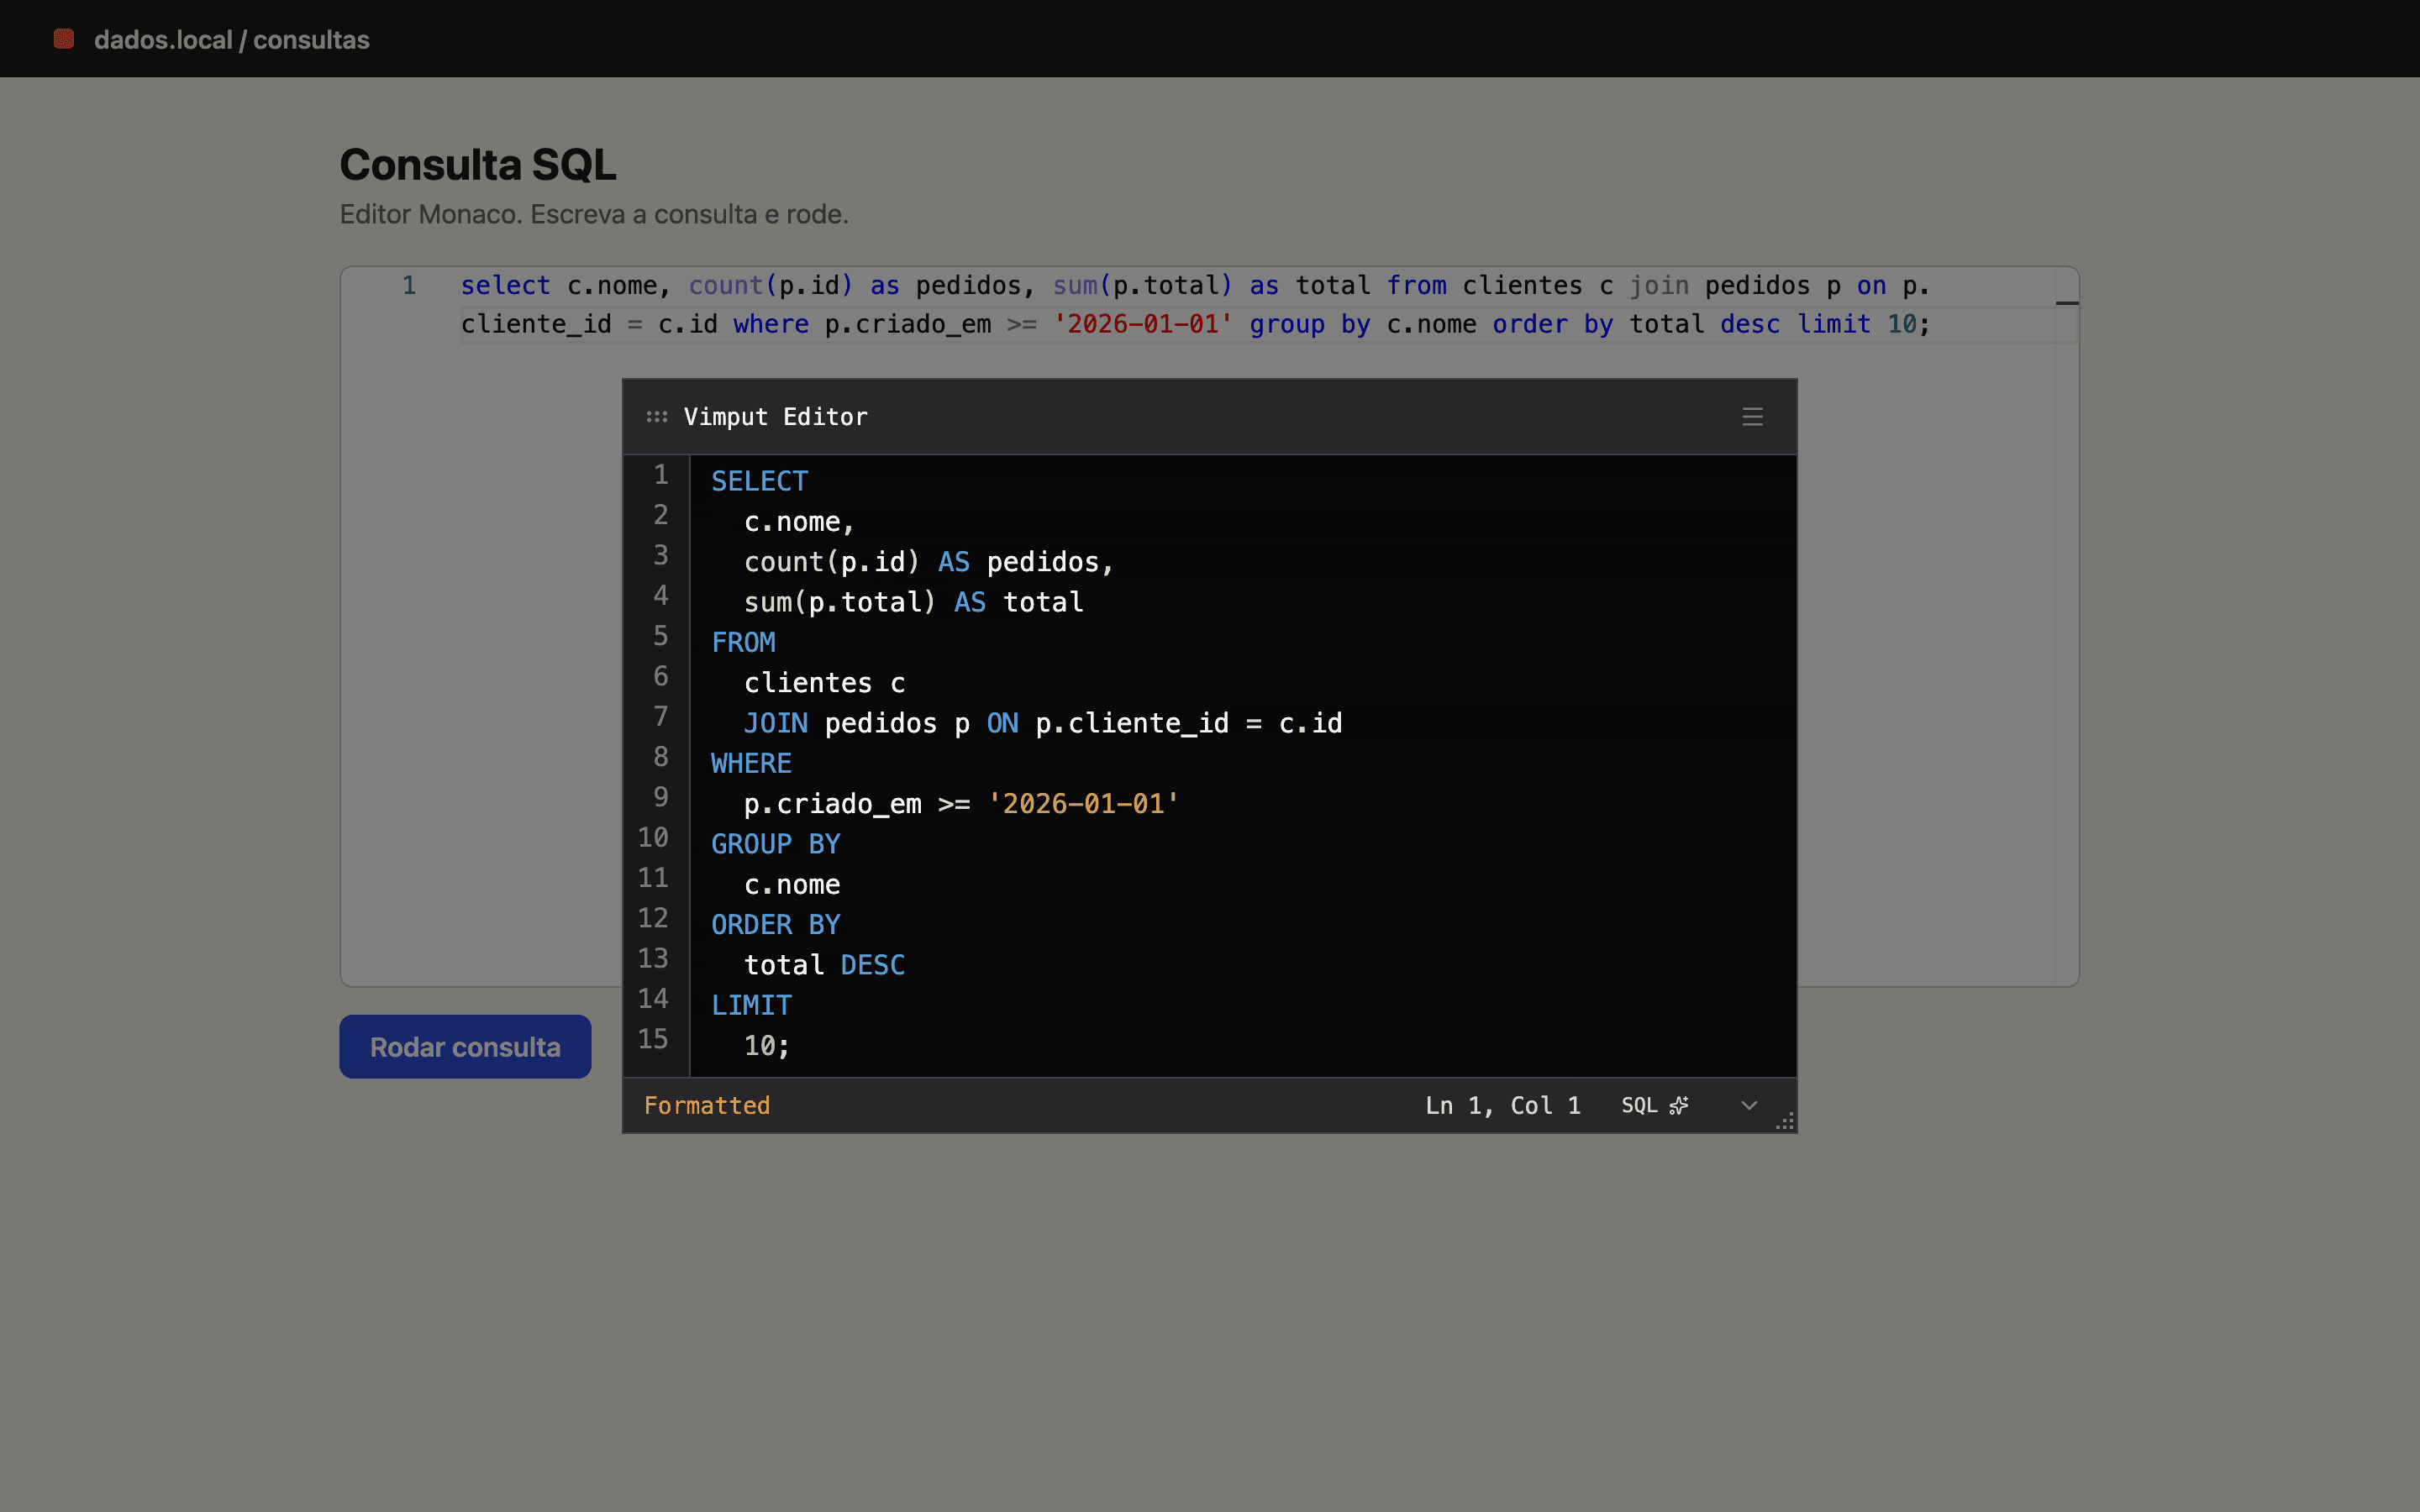Screen dimensions: 2420x1512
Task: Click line number 7 in Vimput gutter
Action: tap(661, 716)
